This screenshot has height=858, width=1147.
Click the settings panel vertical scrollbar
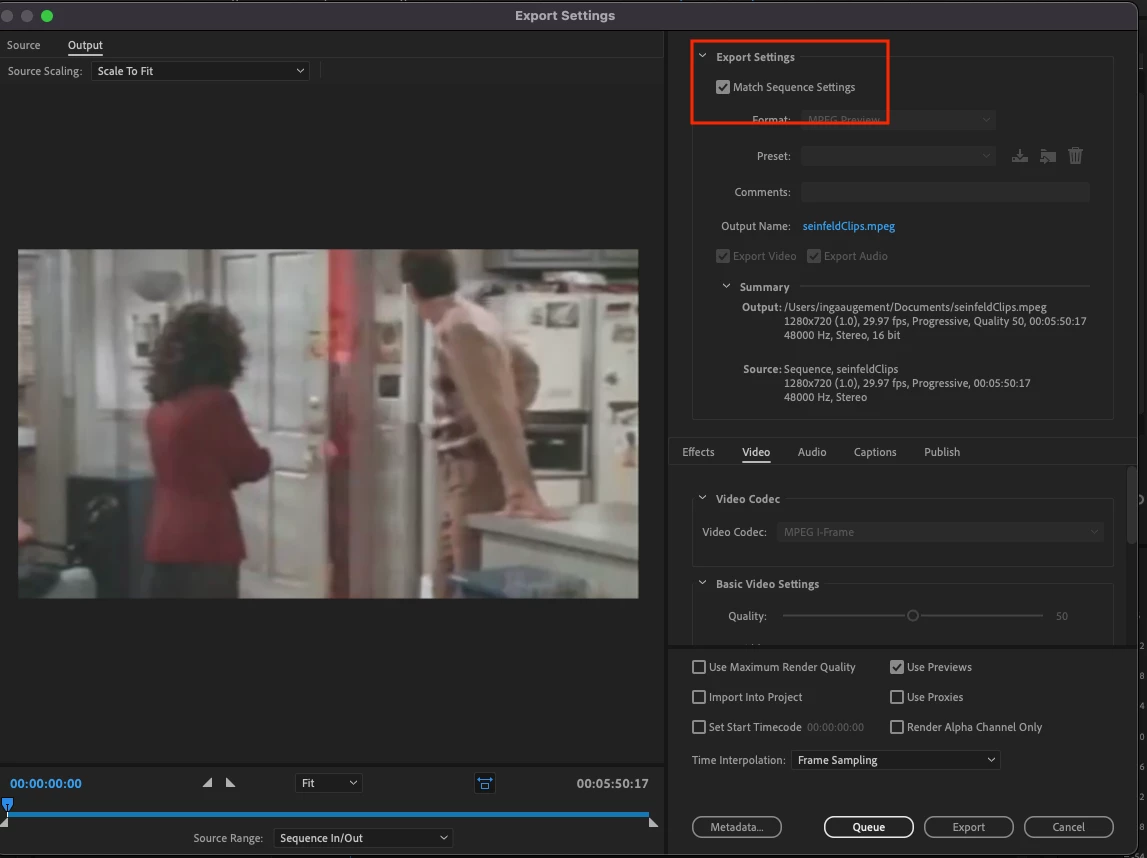pos(1132,505)
